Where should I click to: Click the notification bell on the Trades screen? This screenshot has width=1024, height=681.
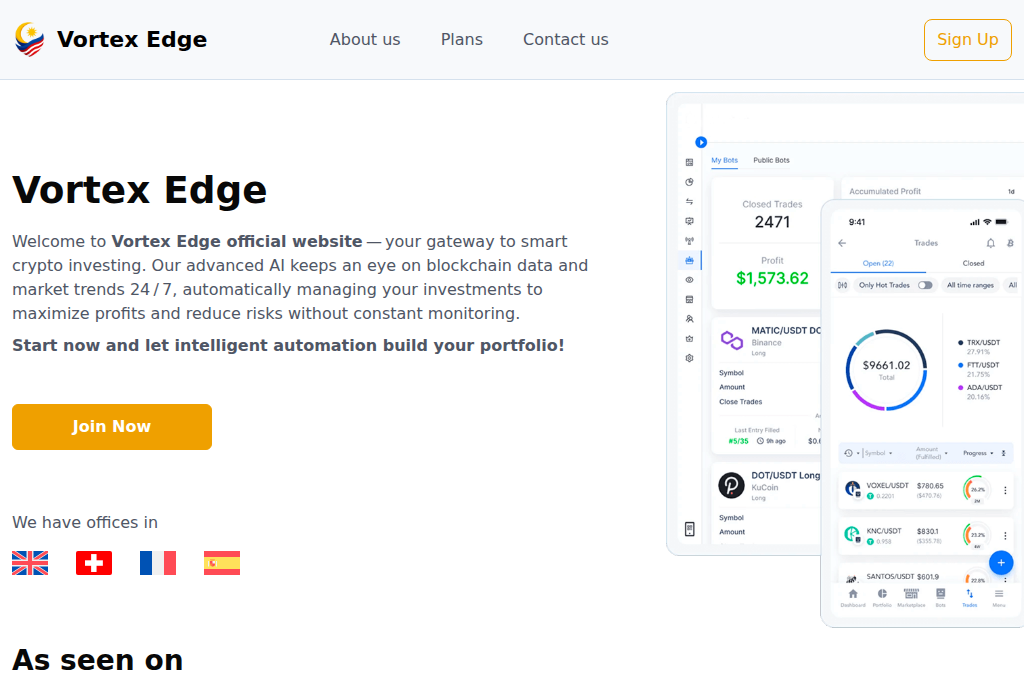point(990,243)
